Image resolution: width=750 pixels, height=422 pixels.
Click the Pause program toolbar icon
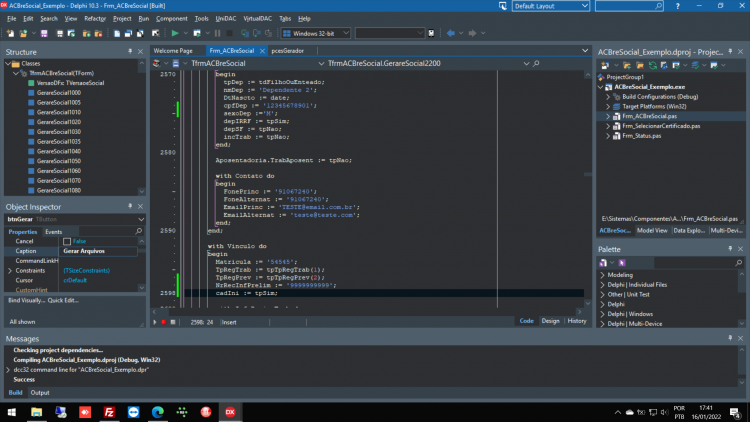point(218,33)
